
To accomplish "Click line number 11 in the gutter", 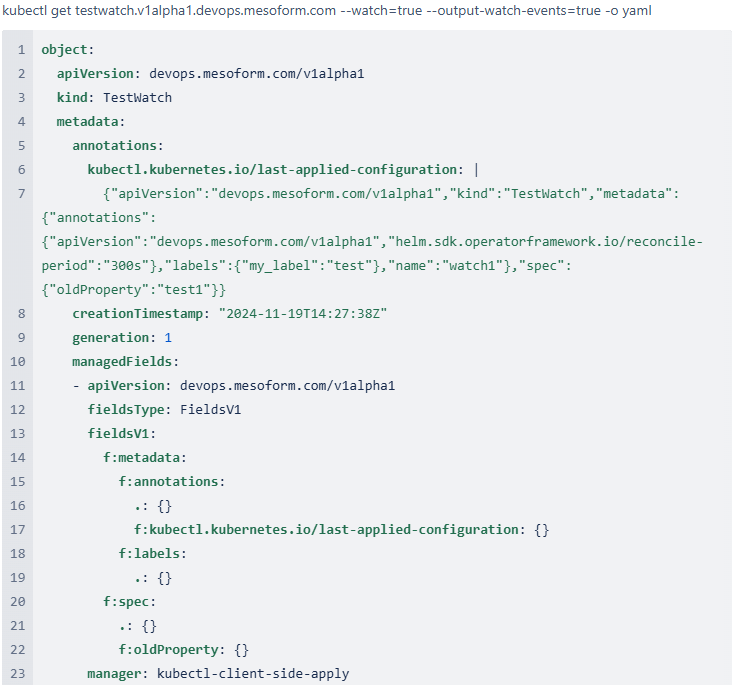I will tap(21, 385).
